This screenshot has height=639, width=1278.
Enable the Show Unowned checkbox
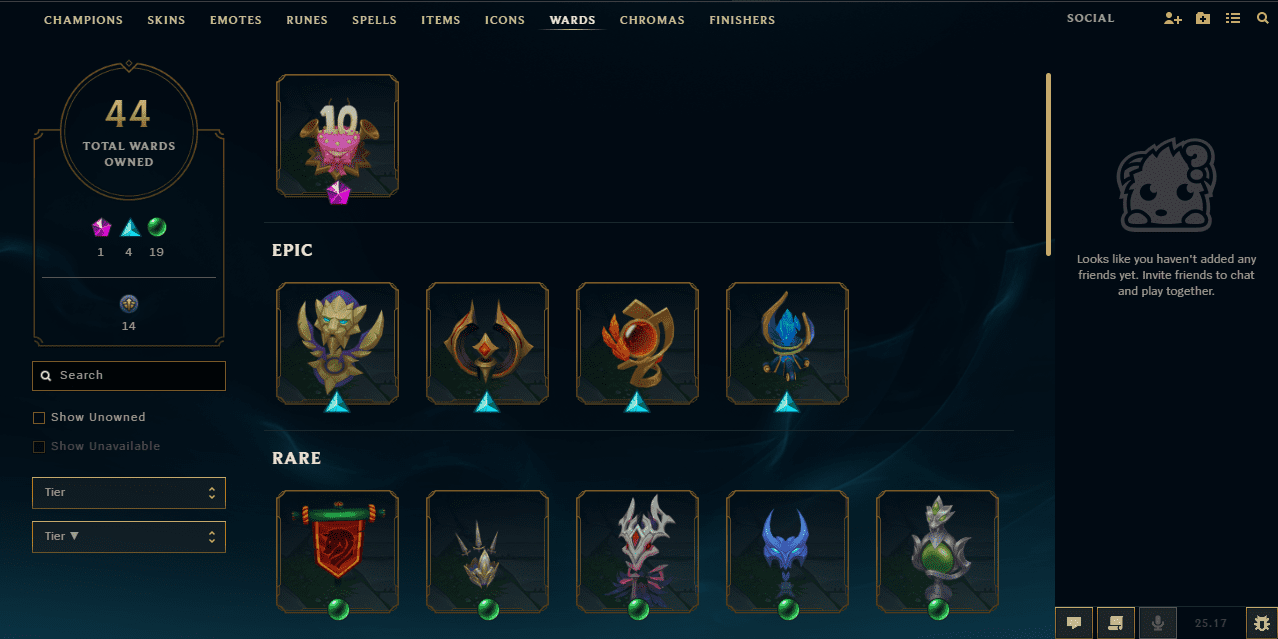pos(39,418)
